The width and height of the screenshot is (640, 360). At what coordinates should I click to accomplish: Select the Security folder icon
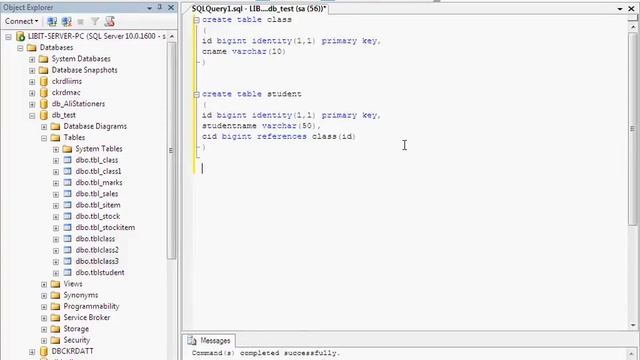[x=55, y=340]
